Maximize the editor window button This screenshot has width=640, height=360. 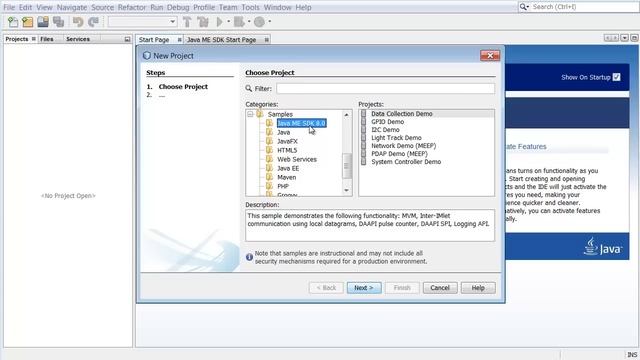click(x=634, y=38)
